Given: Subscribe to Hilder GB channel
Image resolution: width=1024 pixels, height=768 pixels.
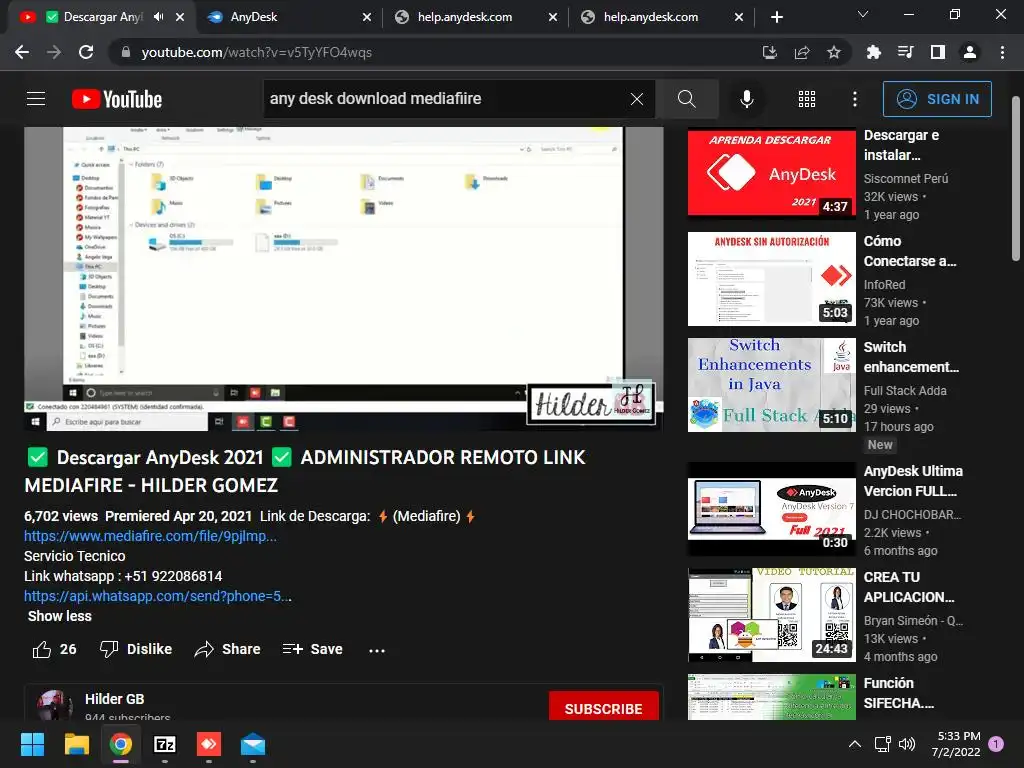Looking at the screenshot, I should [x=603, y=708].
